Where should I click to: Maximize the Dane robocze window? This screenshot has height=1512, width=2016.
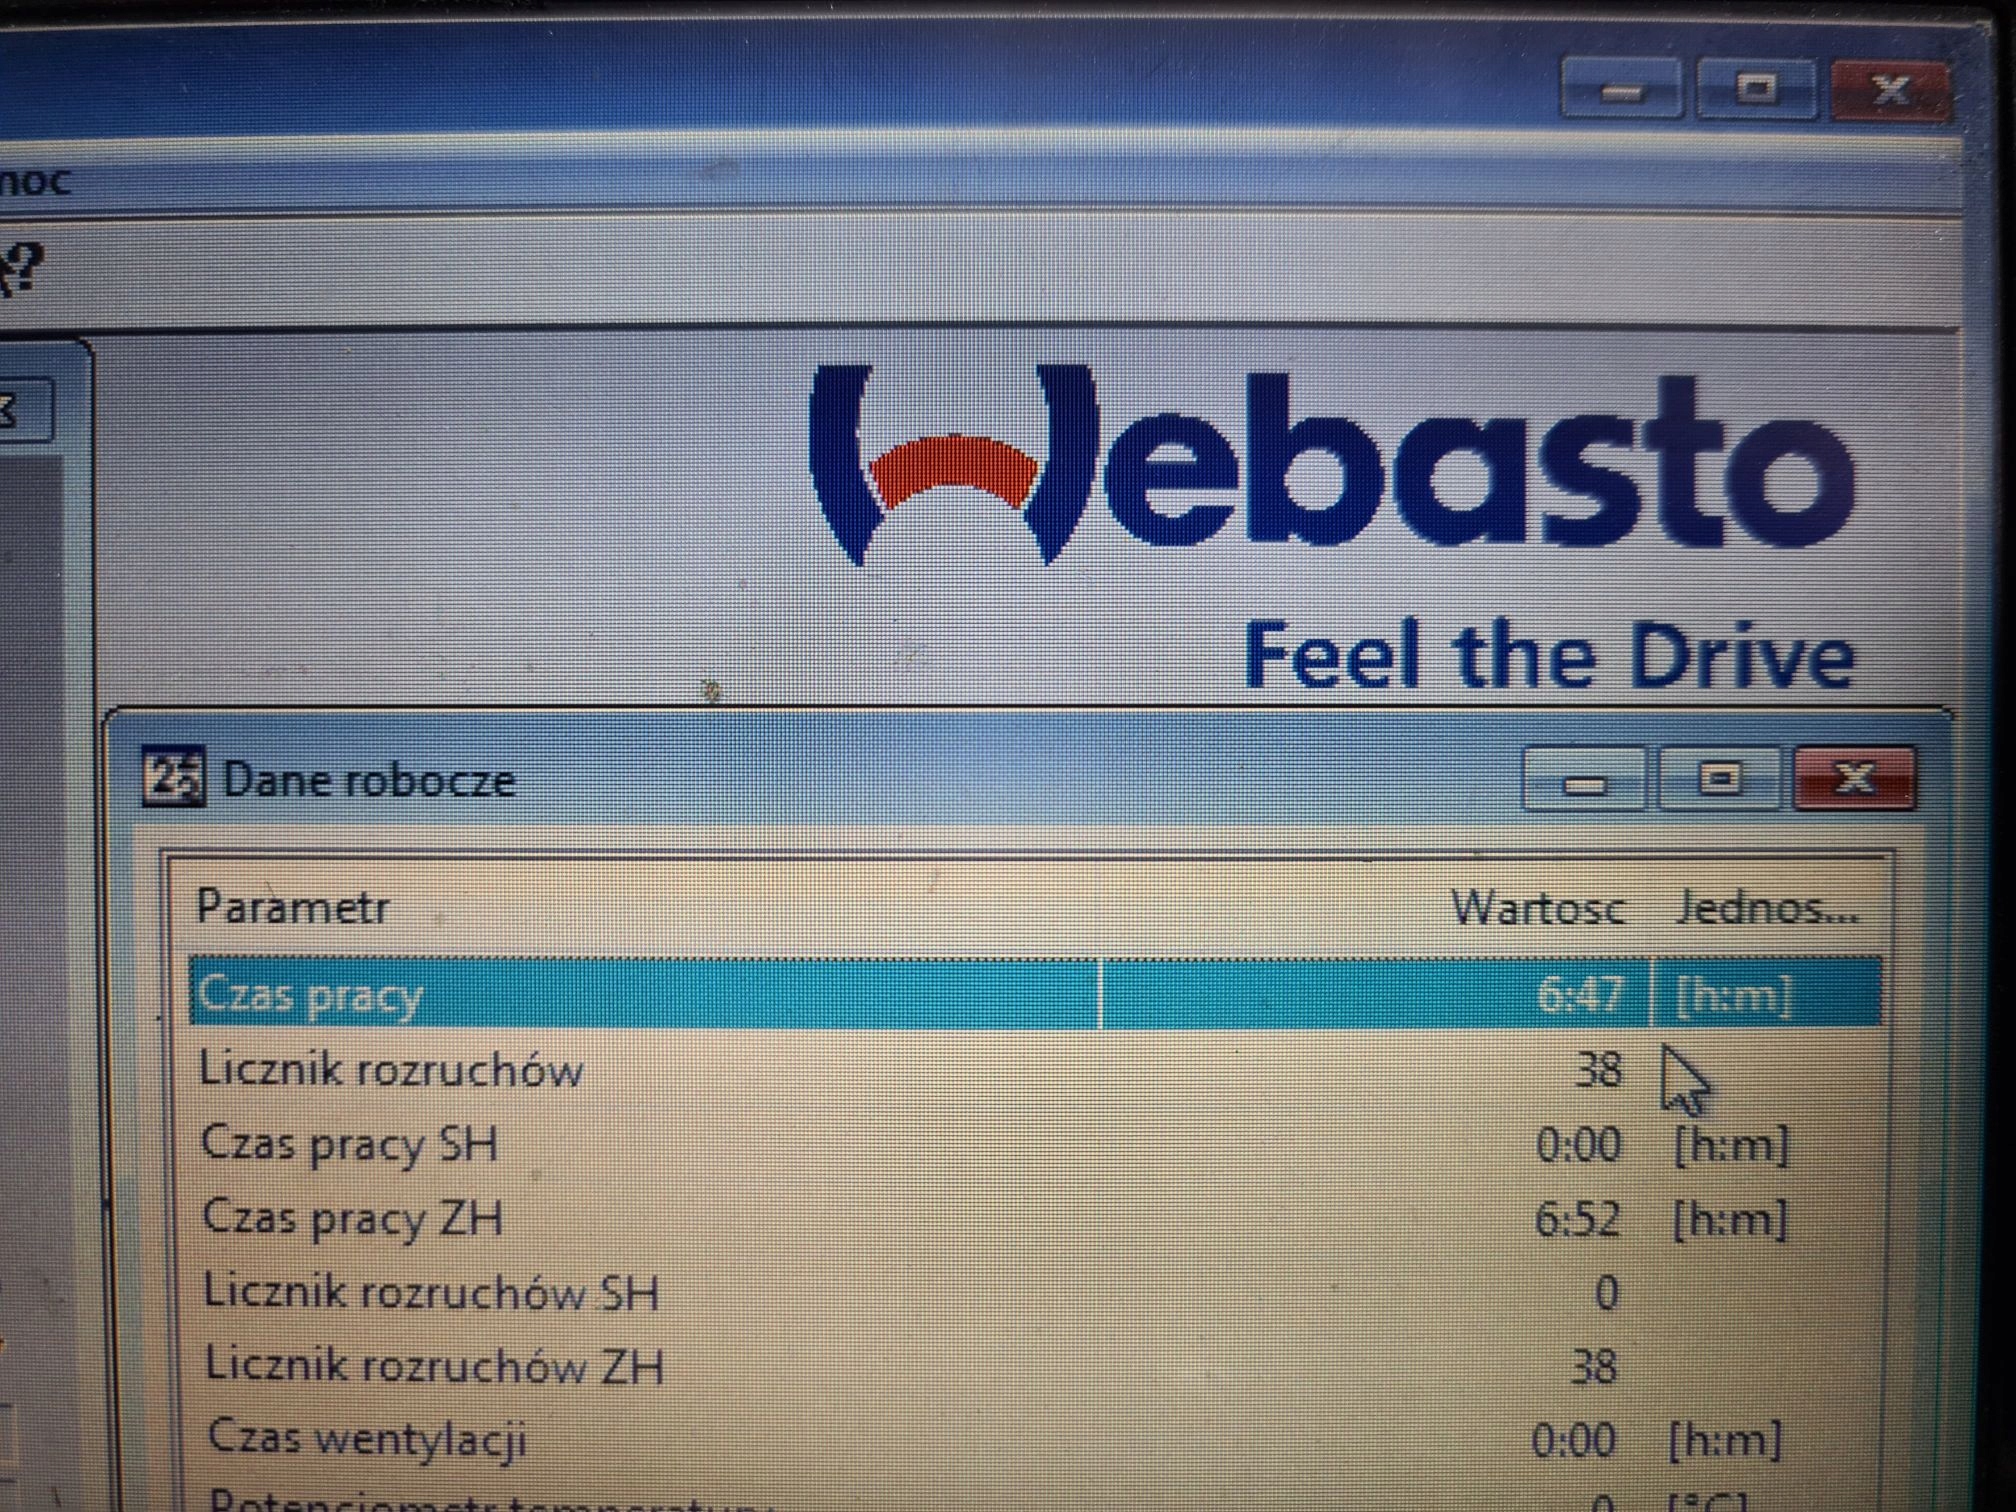coord(1719,778)
